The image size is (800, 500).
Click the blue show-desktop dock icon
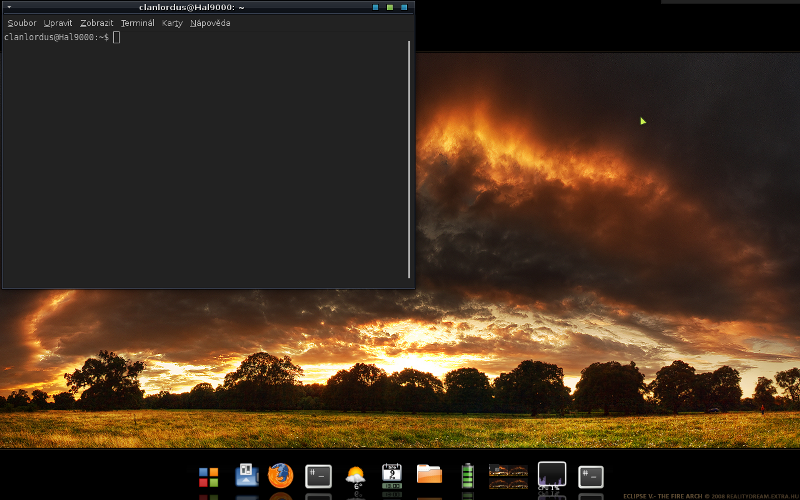click(x=246, y=474)
